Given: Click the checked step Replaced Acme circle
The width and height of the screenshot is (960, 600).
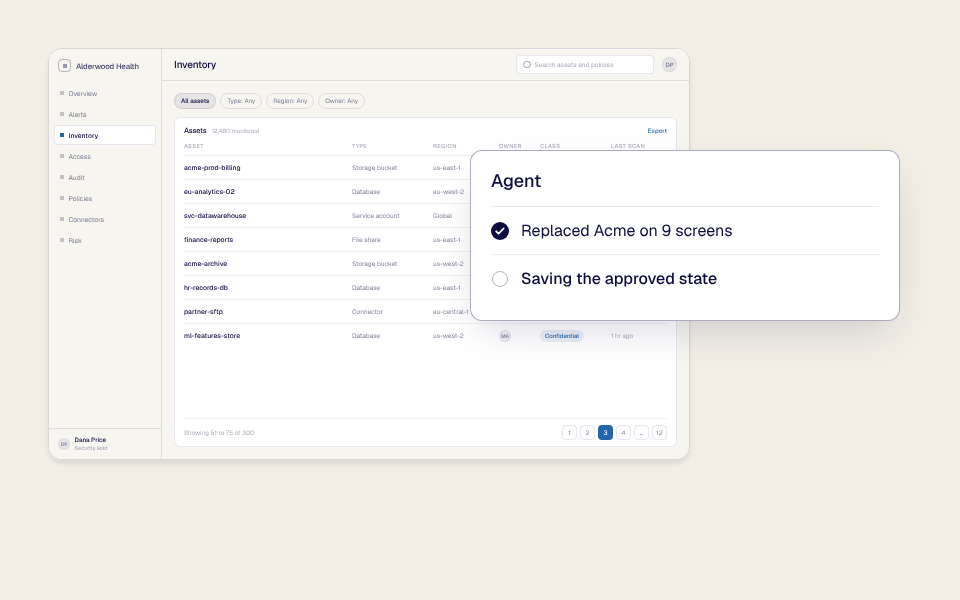Looking at the screenshot, I should coord(500,231).
